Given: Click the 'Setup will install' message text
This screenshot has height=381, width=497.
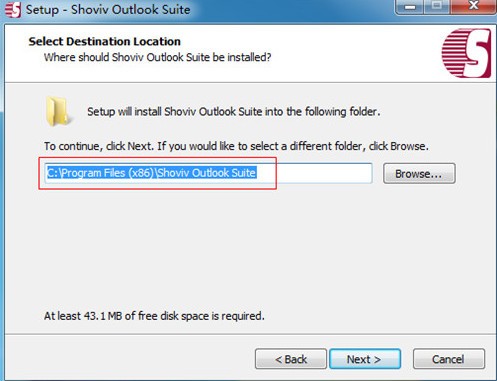Looking at the screenshot, I should (234, 111).
